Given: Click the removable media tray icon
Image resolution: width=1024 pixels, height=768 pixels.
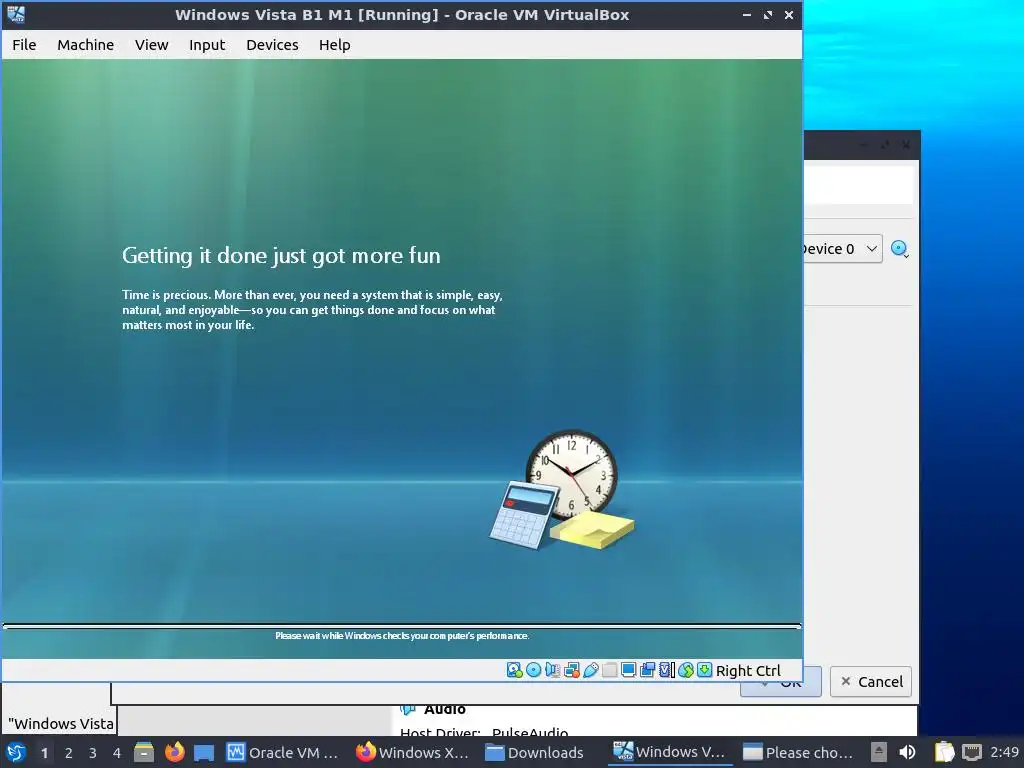Looking at the screenshot, I should click(x=879, y=752).
